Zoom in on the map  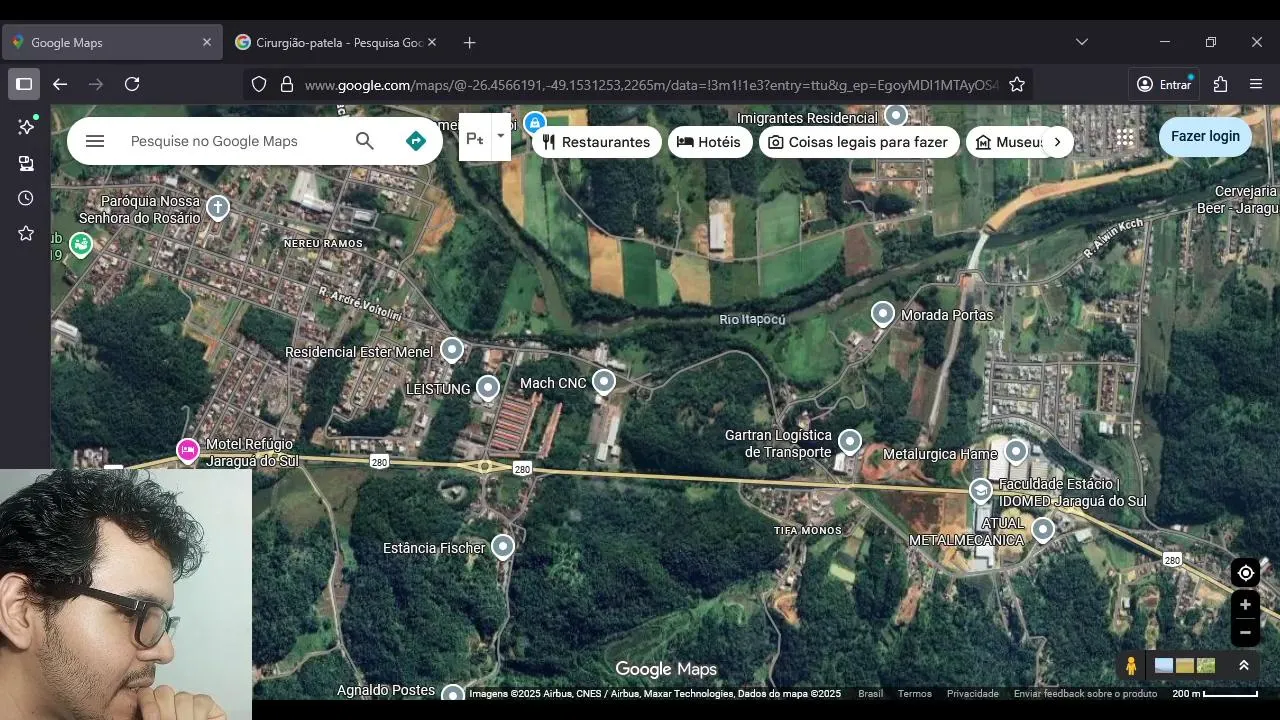[1245, 604]
